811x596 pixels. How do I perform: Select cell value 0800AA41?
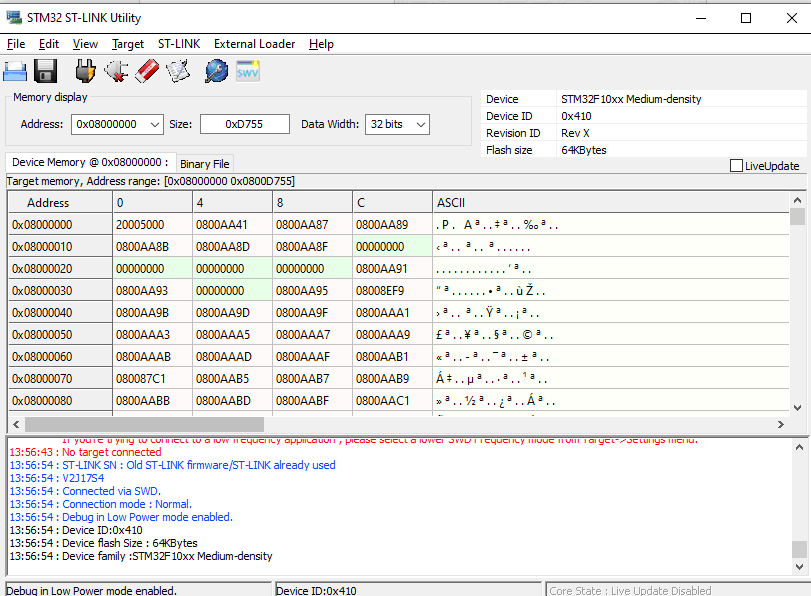[232, 225]
